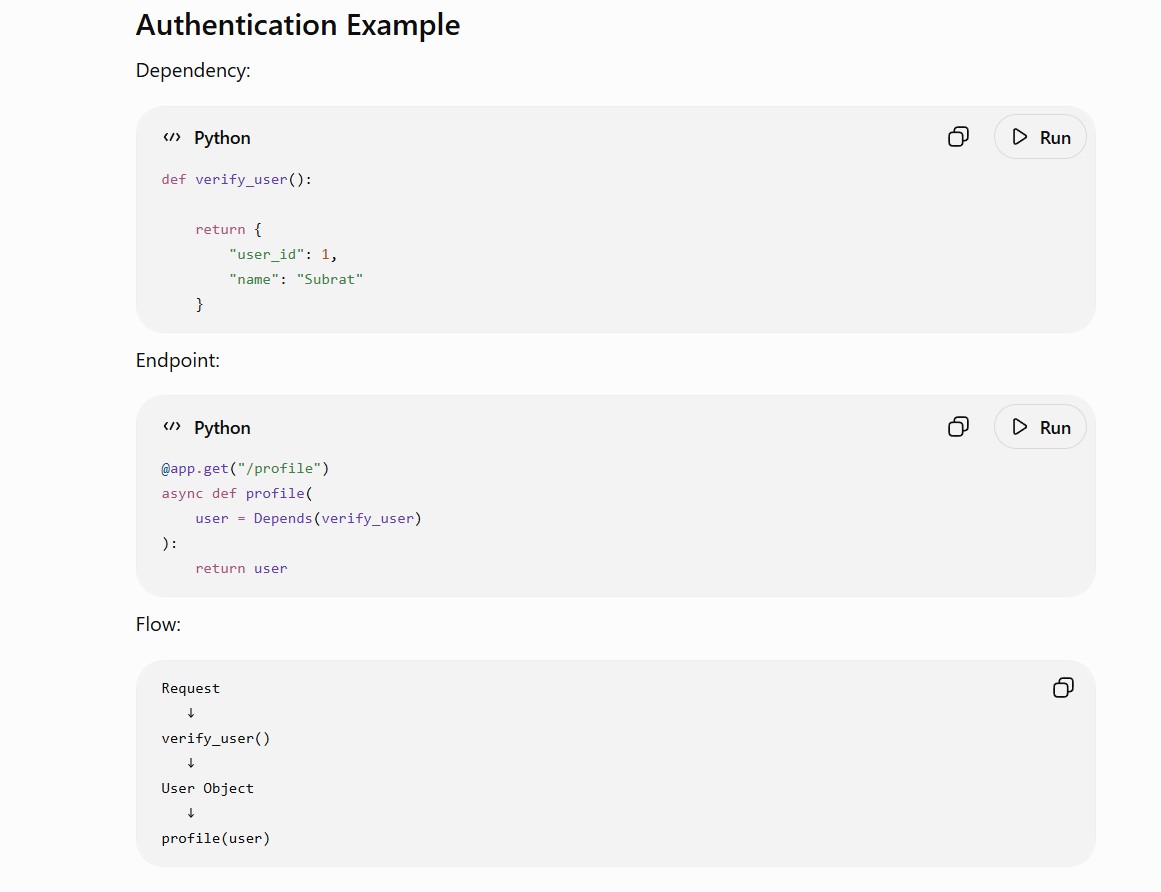Image resolution: width=1161 pixels, height=892 pixels.
Task: Click verify_user() in the flow block
Action: coord(215,739)
